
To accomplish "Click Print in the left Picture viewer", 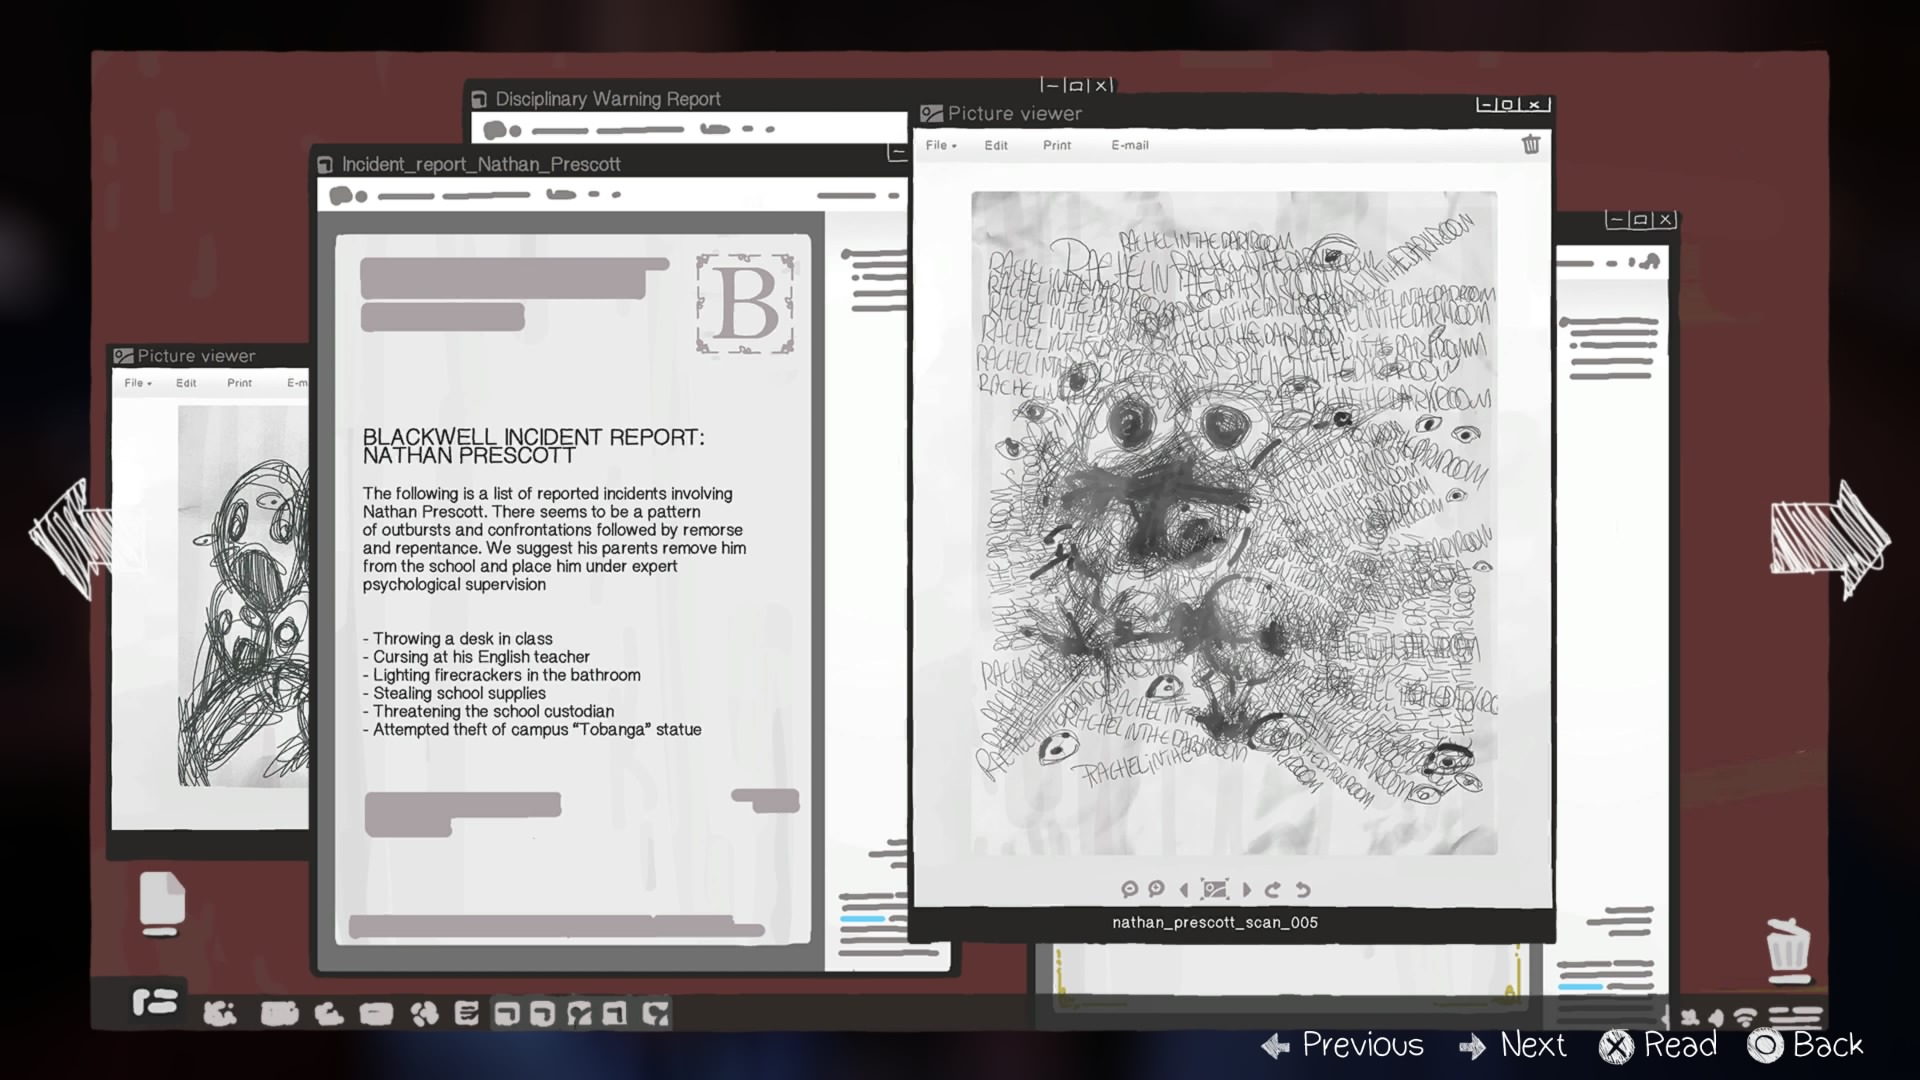I will tap(239, 383).
